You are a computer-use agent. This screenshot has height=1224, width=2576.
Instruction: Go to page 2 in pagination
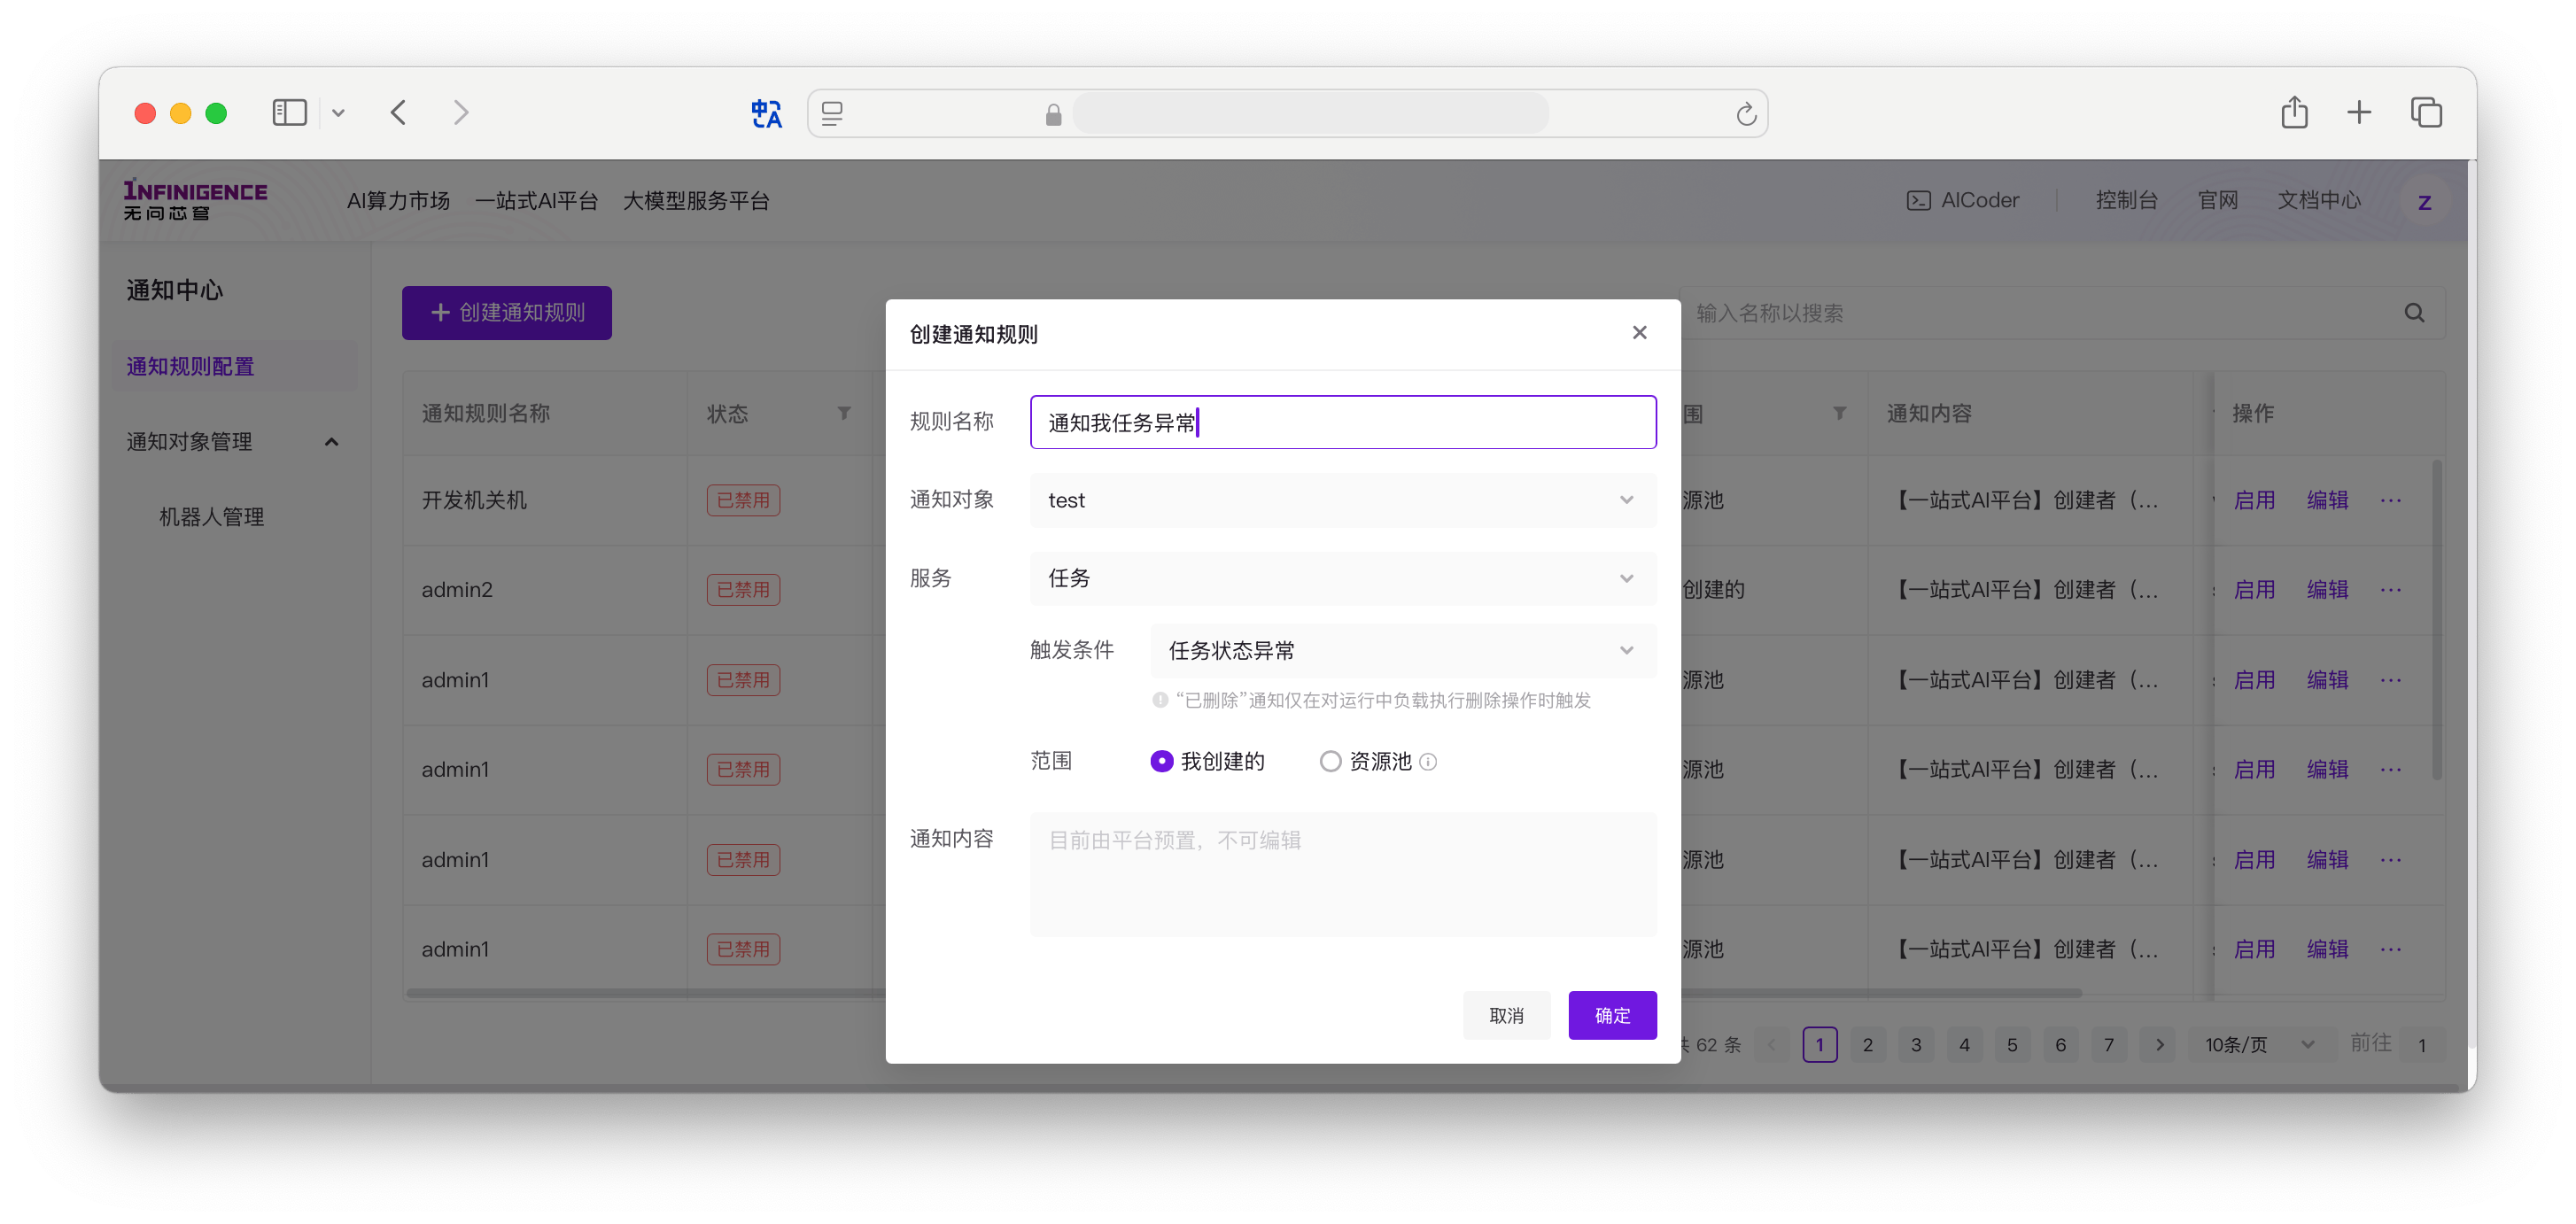(1867, 1045)
